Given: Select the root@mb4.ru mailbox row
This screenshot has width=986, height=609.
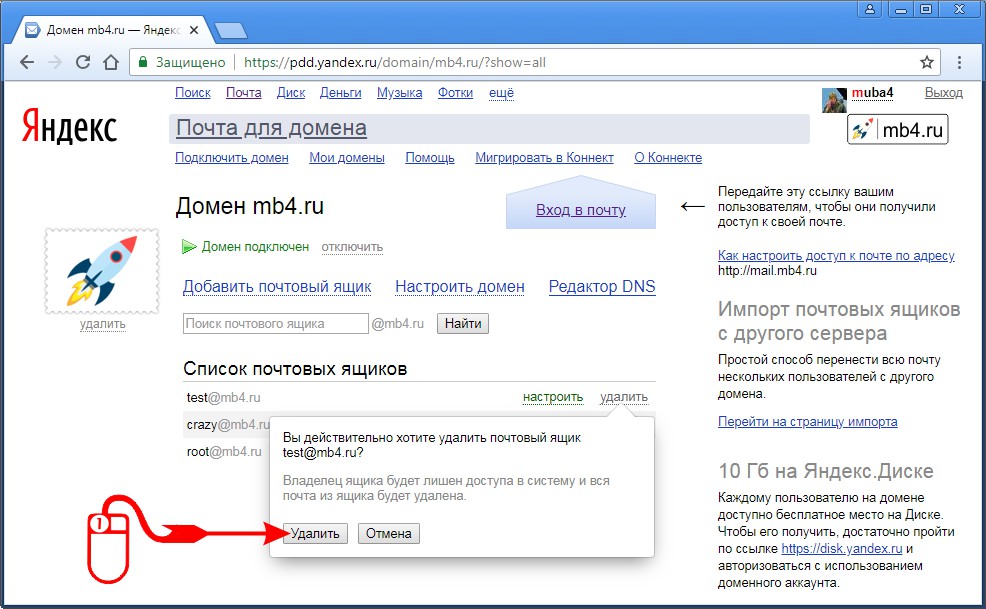Looking at the screenshot, I should pos(224,451).
